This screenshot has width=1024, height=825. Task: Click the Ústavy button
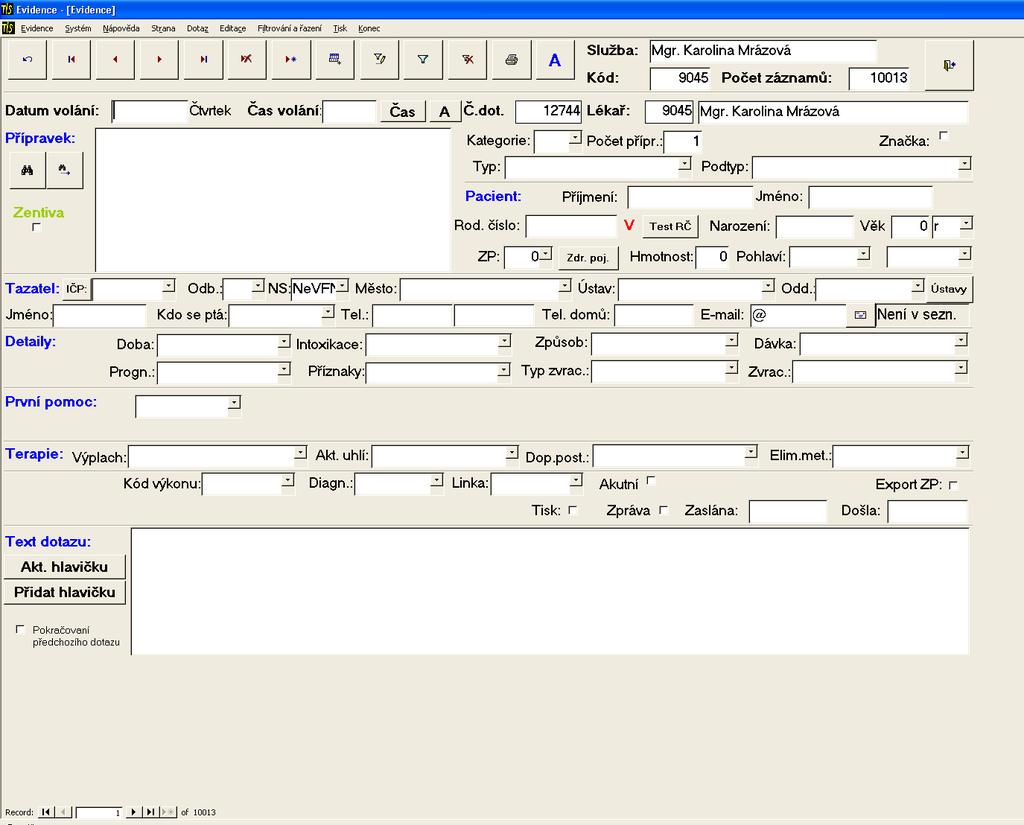948,289
